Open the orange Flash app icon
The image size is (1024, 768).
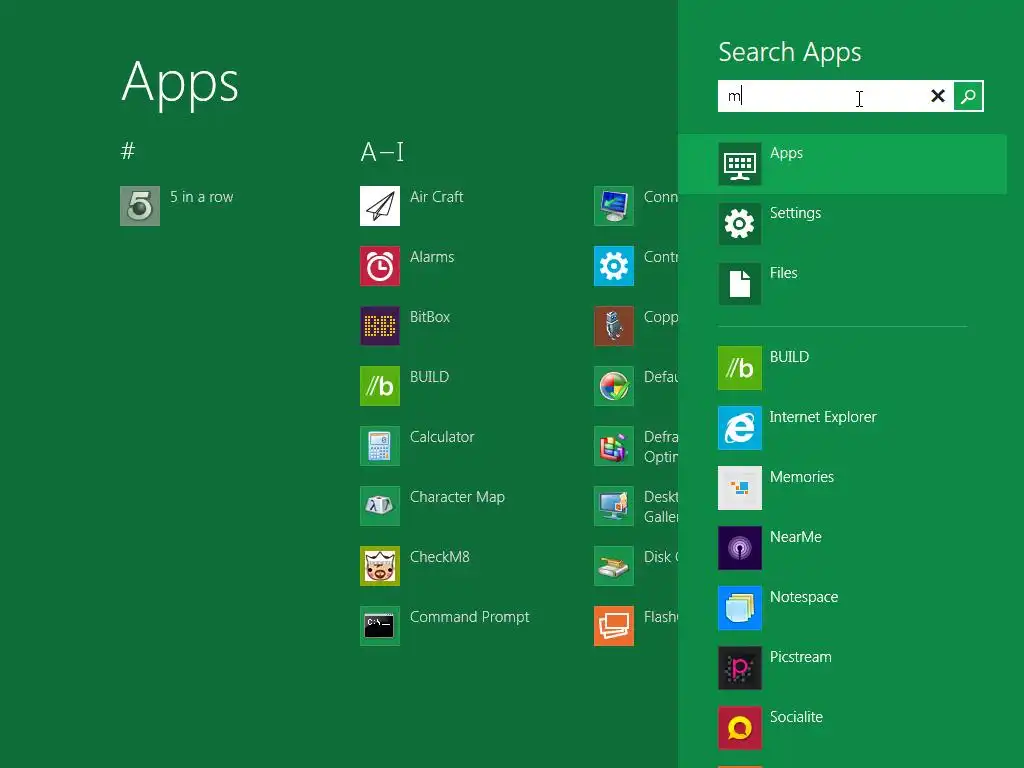point(613,626)
